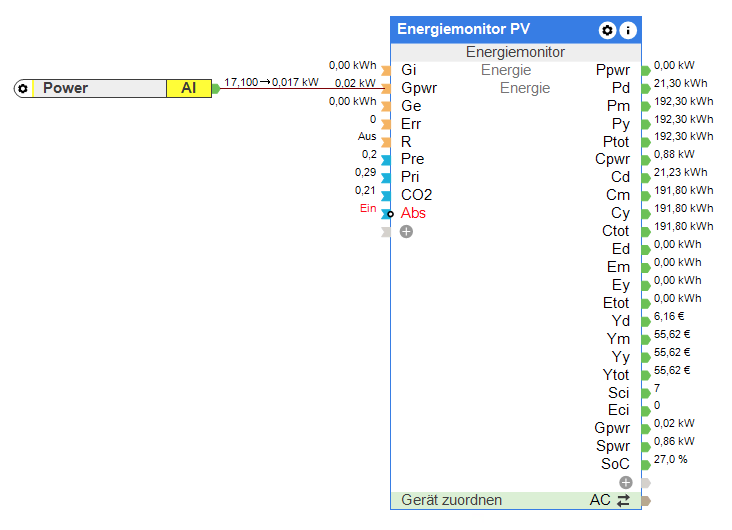Open Energiemonitor PV settings gear icon
This screenshot has height=530, width=732.
[x=607, y=30]
